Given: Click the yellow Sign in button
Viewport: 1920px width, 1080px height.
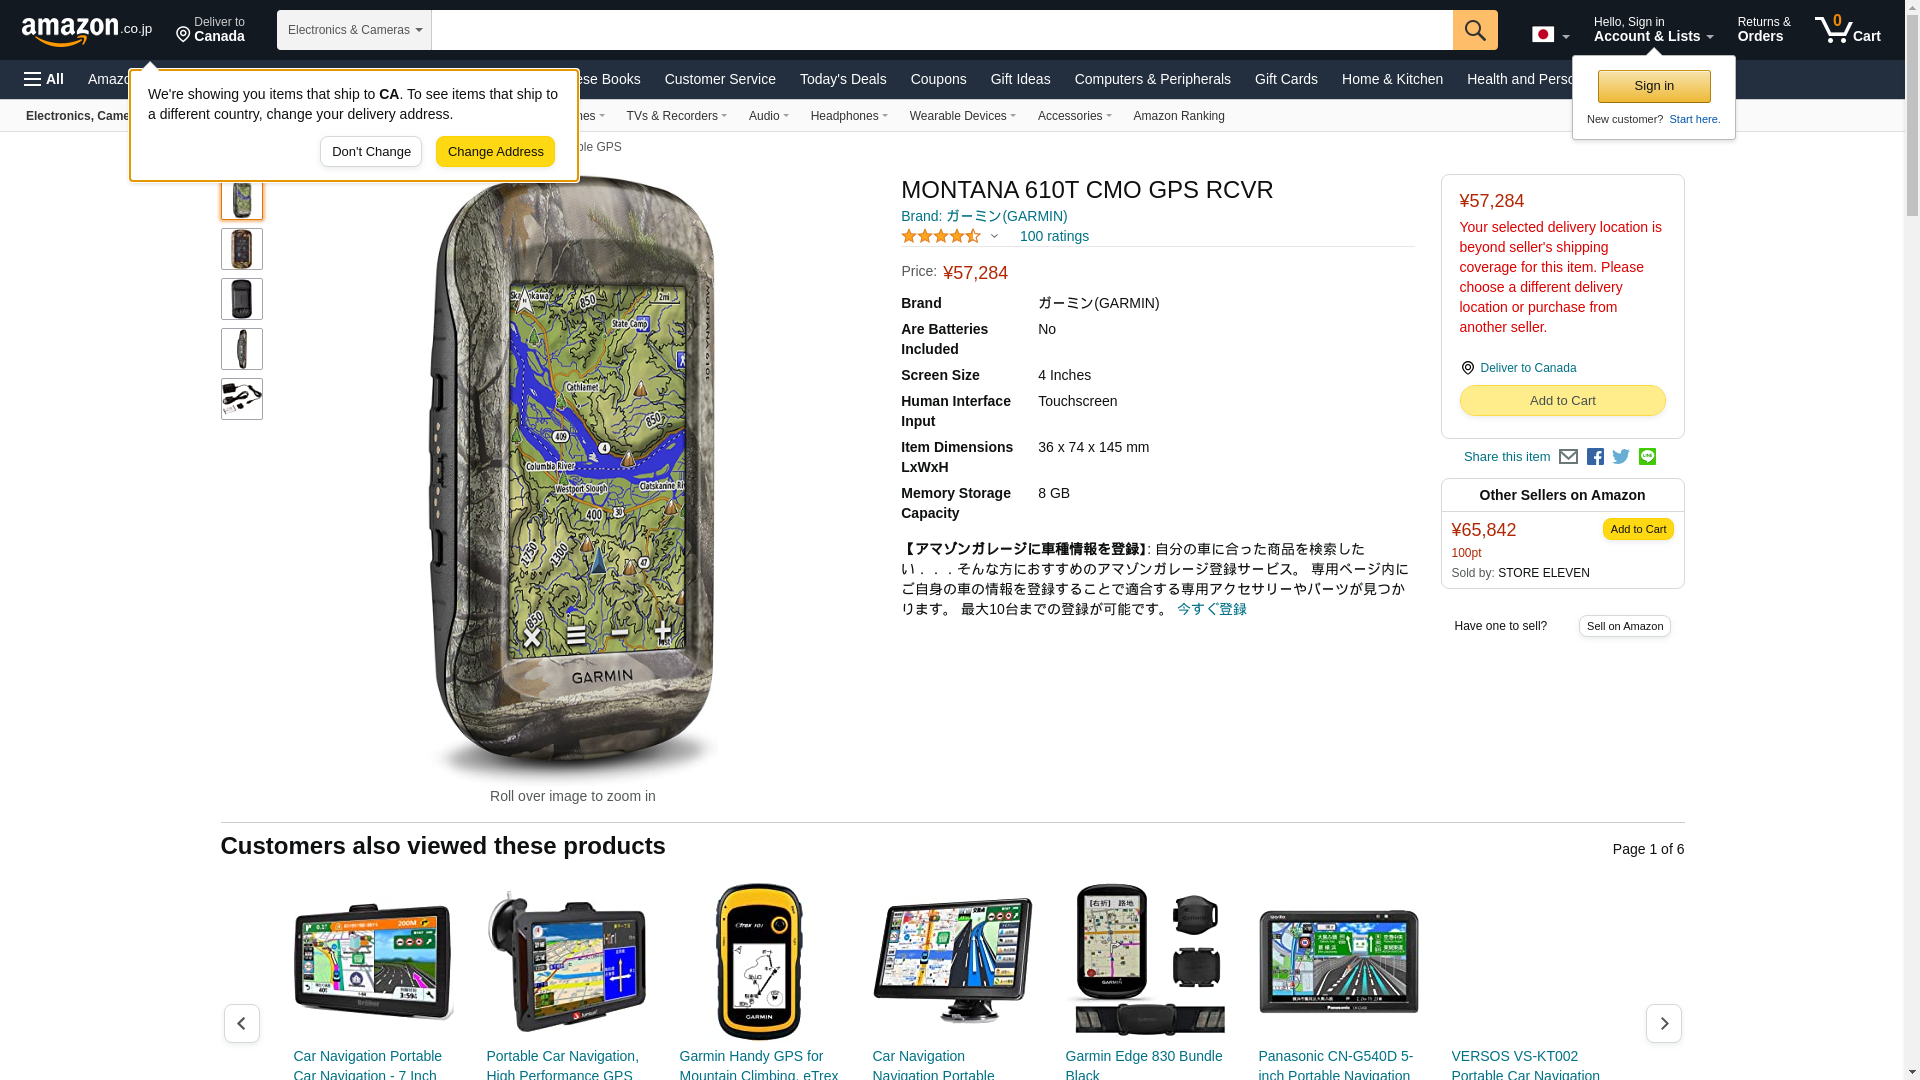Looking at the screenshot, I should [x=1654, y=86].
